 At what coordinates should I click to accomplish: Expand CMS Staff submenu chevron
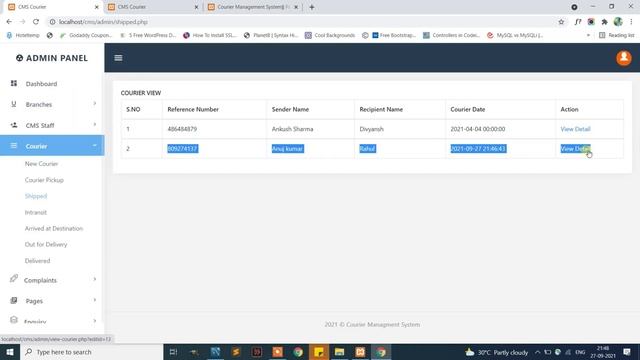95,124
